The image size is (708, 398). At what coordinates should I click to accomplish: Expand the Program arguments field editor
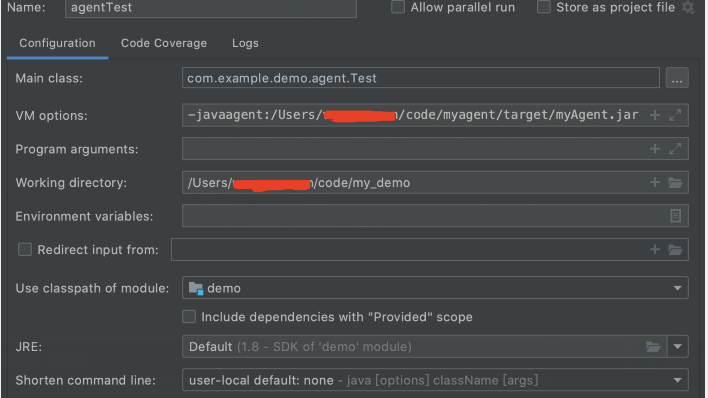click(675, 149)
